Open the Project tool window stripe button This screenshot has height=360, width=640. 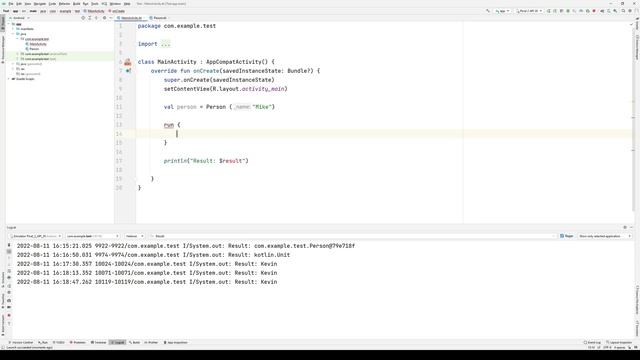[2, 23]
